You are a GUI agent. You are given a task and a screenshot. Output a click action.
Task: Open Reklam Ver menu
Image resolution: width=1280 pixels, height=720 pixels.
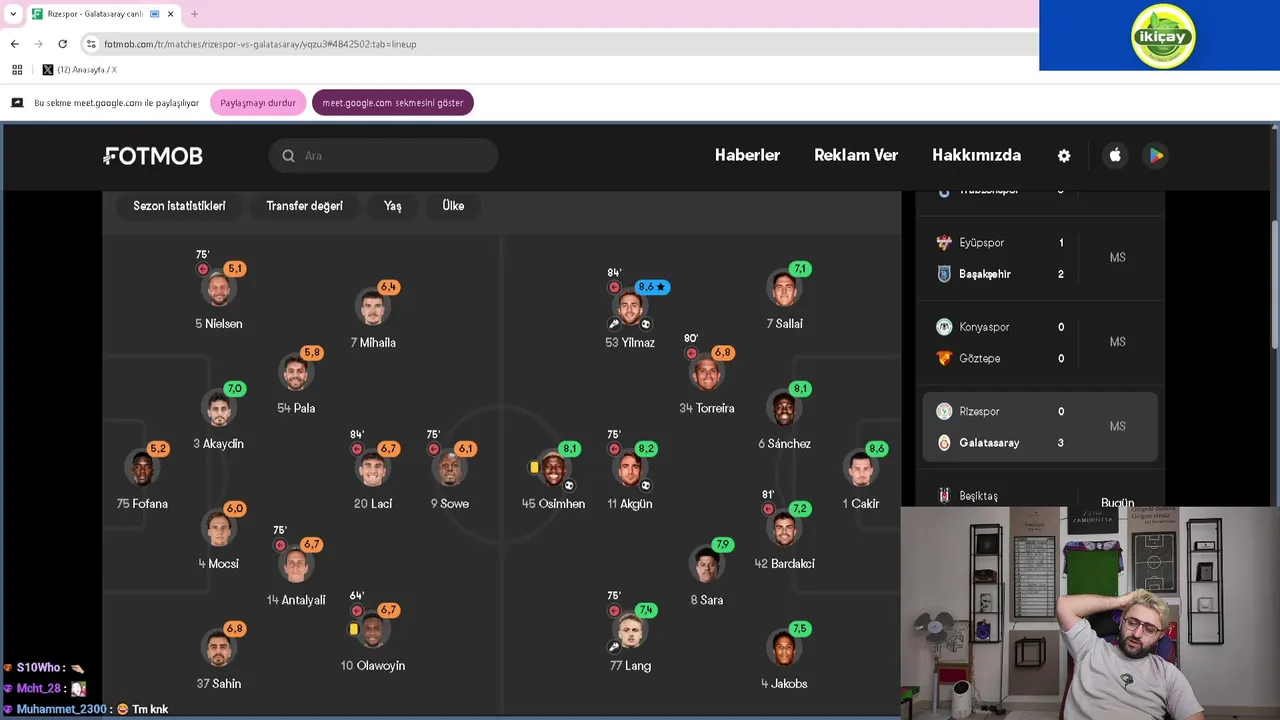pyautogui.click(x=856, y=155)
